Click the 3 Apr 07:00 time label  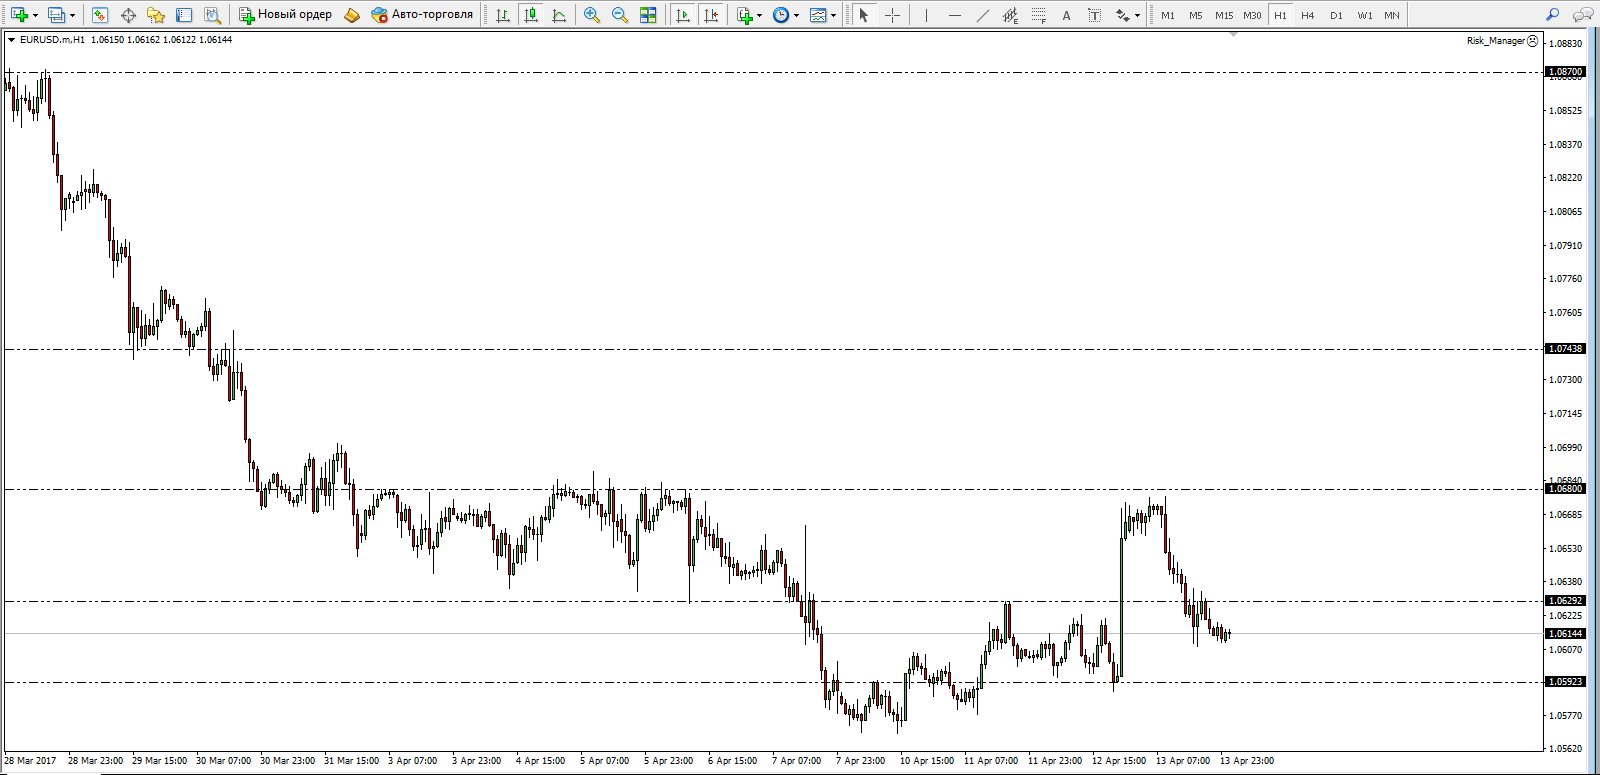click(412, 761)
